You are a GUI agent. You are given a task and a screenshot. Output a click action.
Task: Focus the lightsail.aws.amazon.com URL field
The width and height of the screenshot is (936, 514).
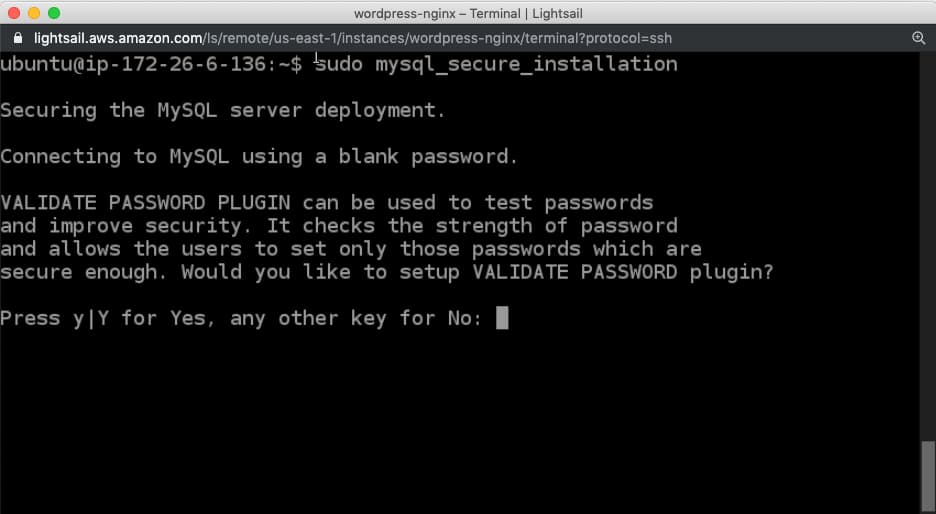click(x=353, y=38)
